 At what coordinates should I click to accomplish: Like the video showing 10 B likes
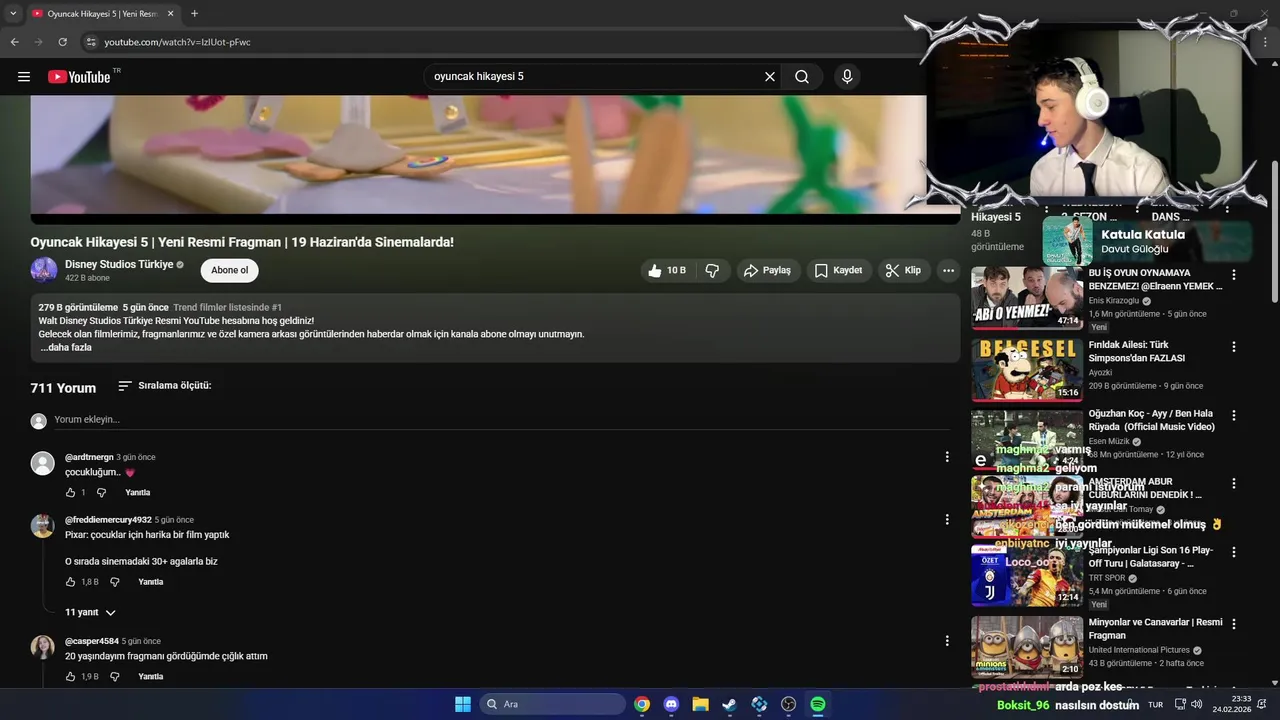pyautogui.click(x=667, y=270)
